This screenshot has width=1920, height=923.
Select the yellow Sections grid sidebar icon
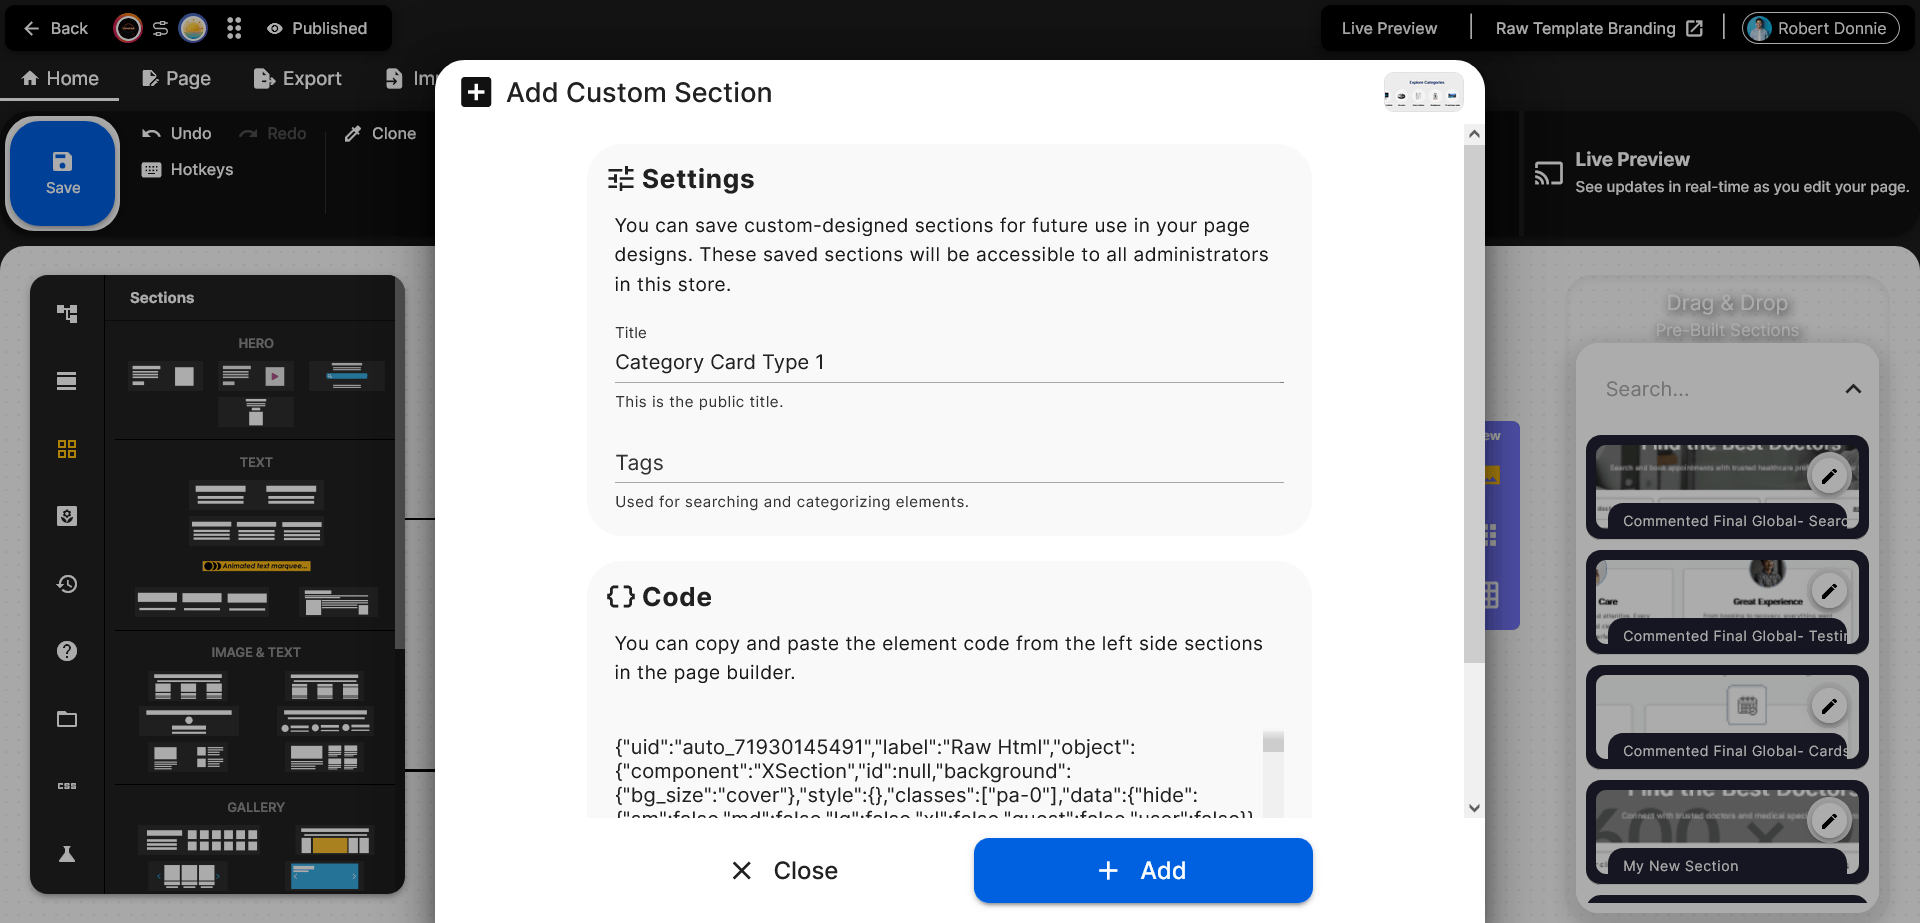pyautogui.click(x=67, y=449)
